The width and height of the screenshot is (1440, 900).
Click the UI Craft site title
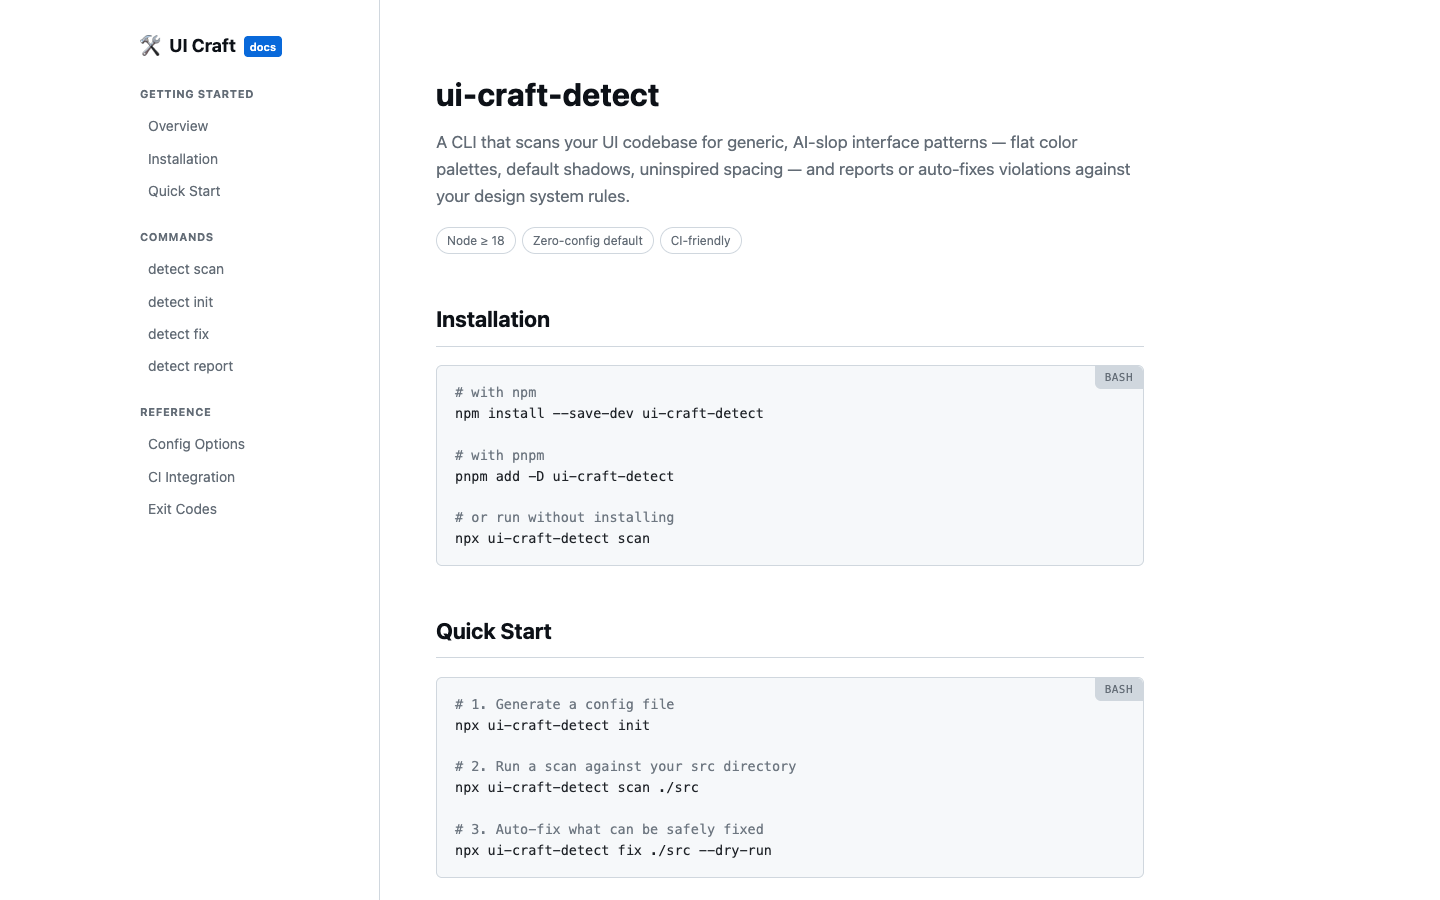coord(202,46)
